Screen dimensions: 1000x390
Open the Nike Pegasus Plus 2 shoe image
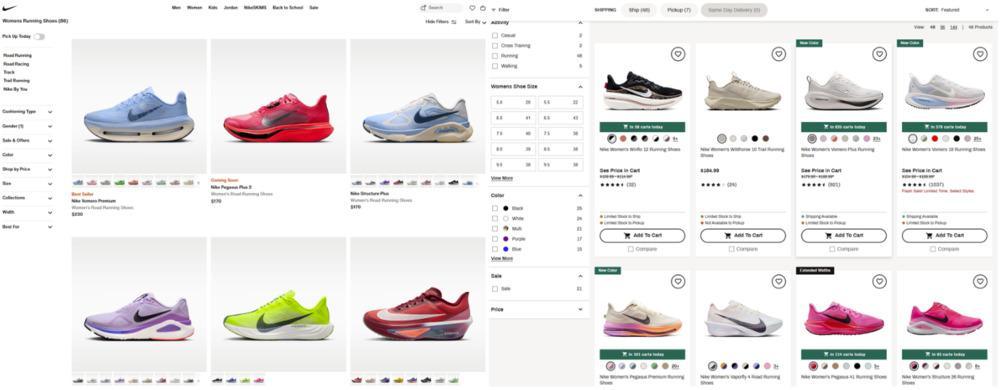pos(278,106)
